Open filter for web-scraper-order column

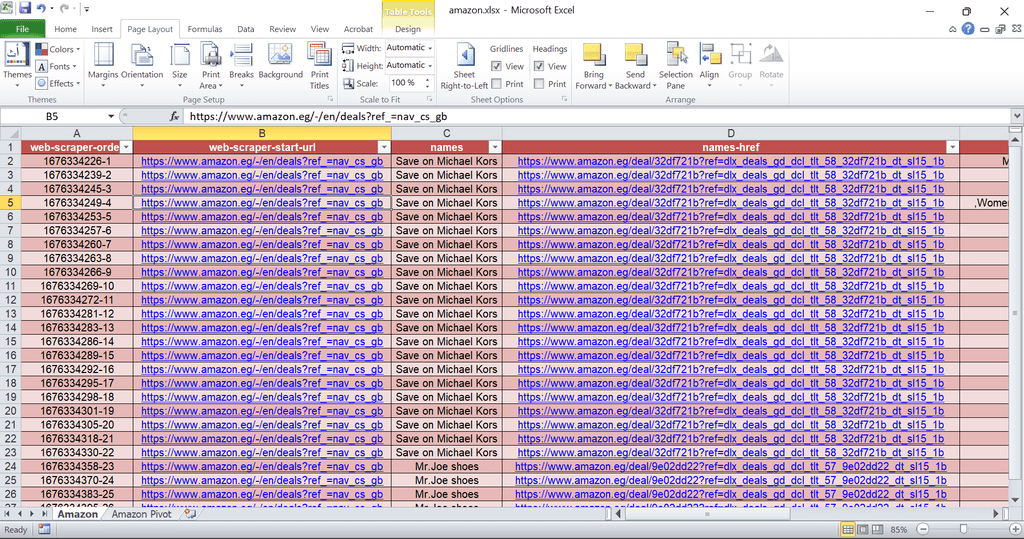(x=126, y=148)
